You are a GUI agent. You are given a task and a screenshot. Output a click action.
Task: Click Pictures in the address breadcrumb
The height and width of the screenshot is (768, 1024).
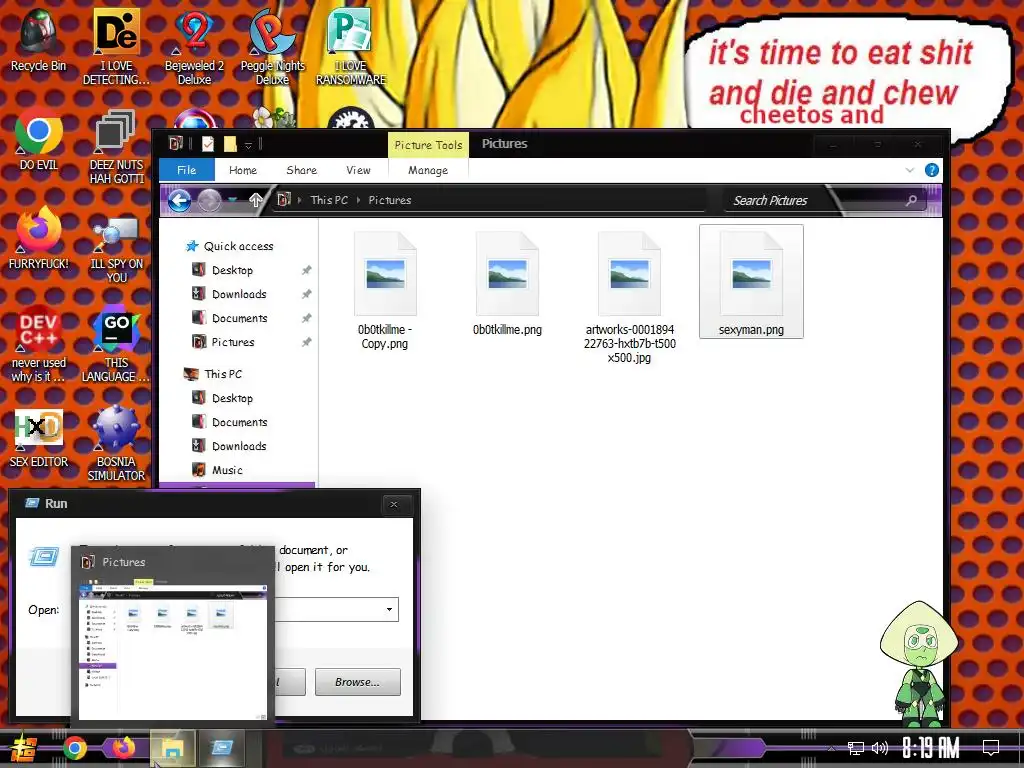coord(390,200)
